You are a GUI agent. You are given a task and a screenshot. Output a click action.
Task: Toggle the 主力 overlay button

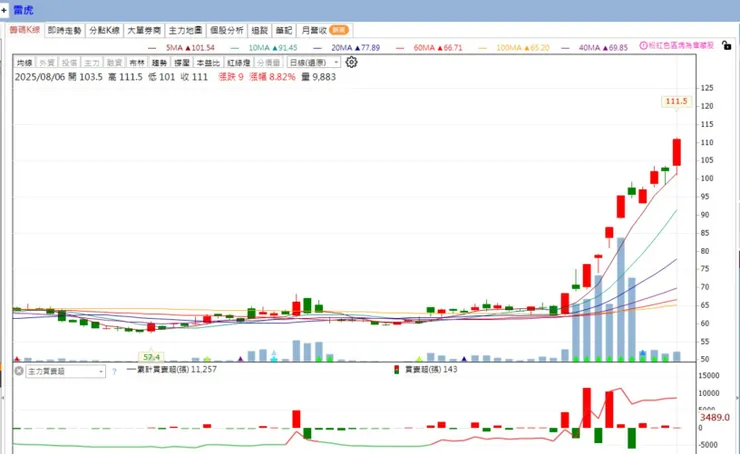[92, 62]
